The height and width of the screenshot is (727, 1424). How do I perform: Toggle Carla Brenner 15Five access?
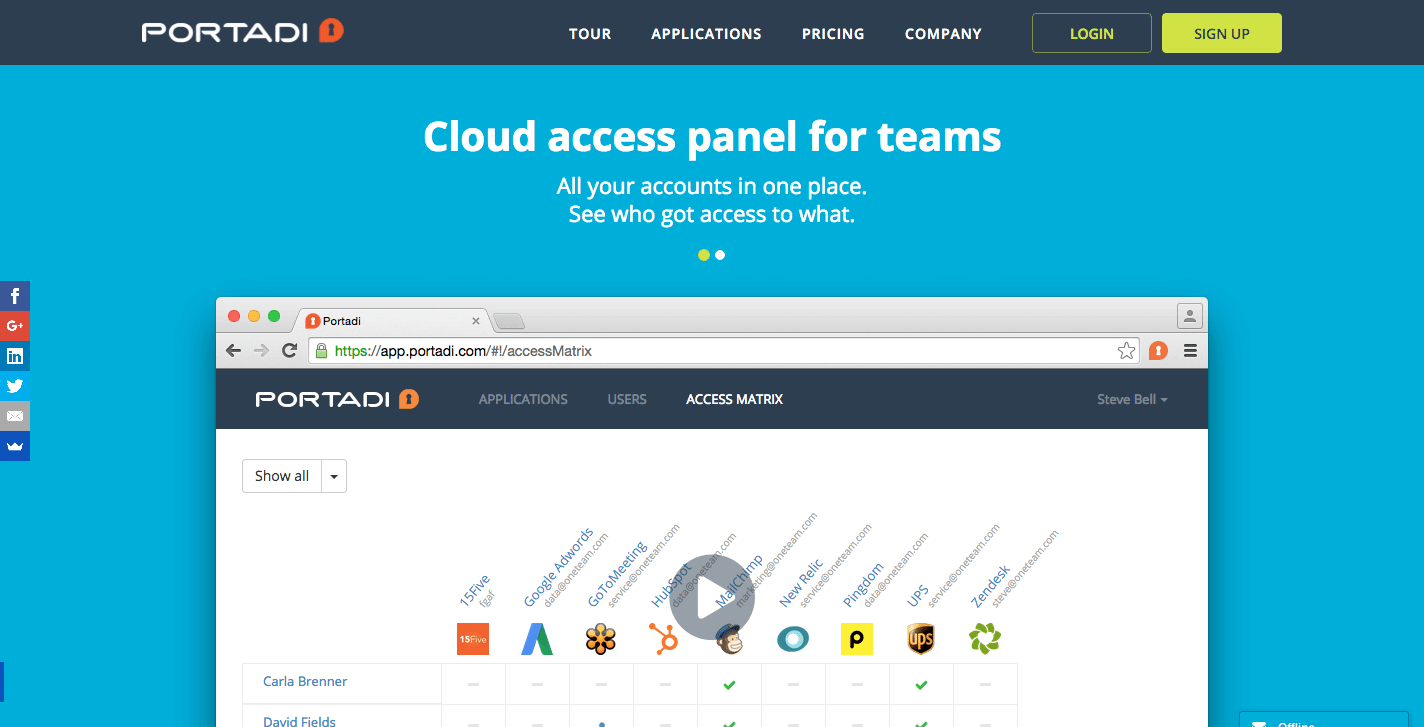tap(473, 684)
